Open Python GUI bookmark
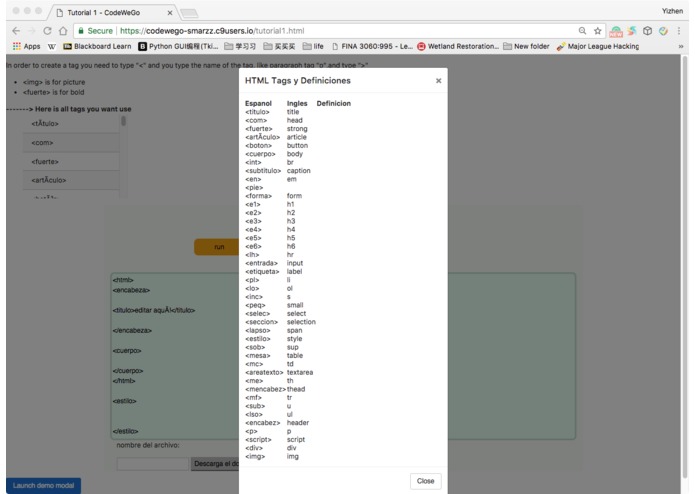The width and height of the screenshot is (695, 494). (x=178, y=46)
